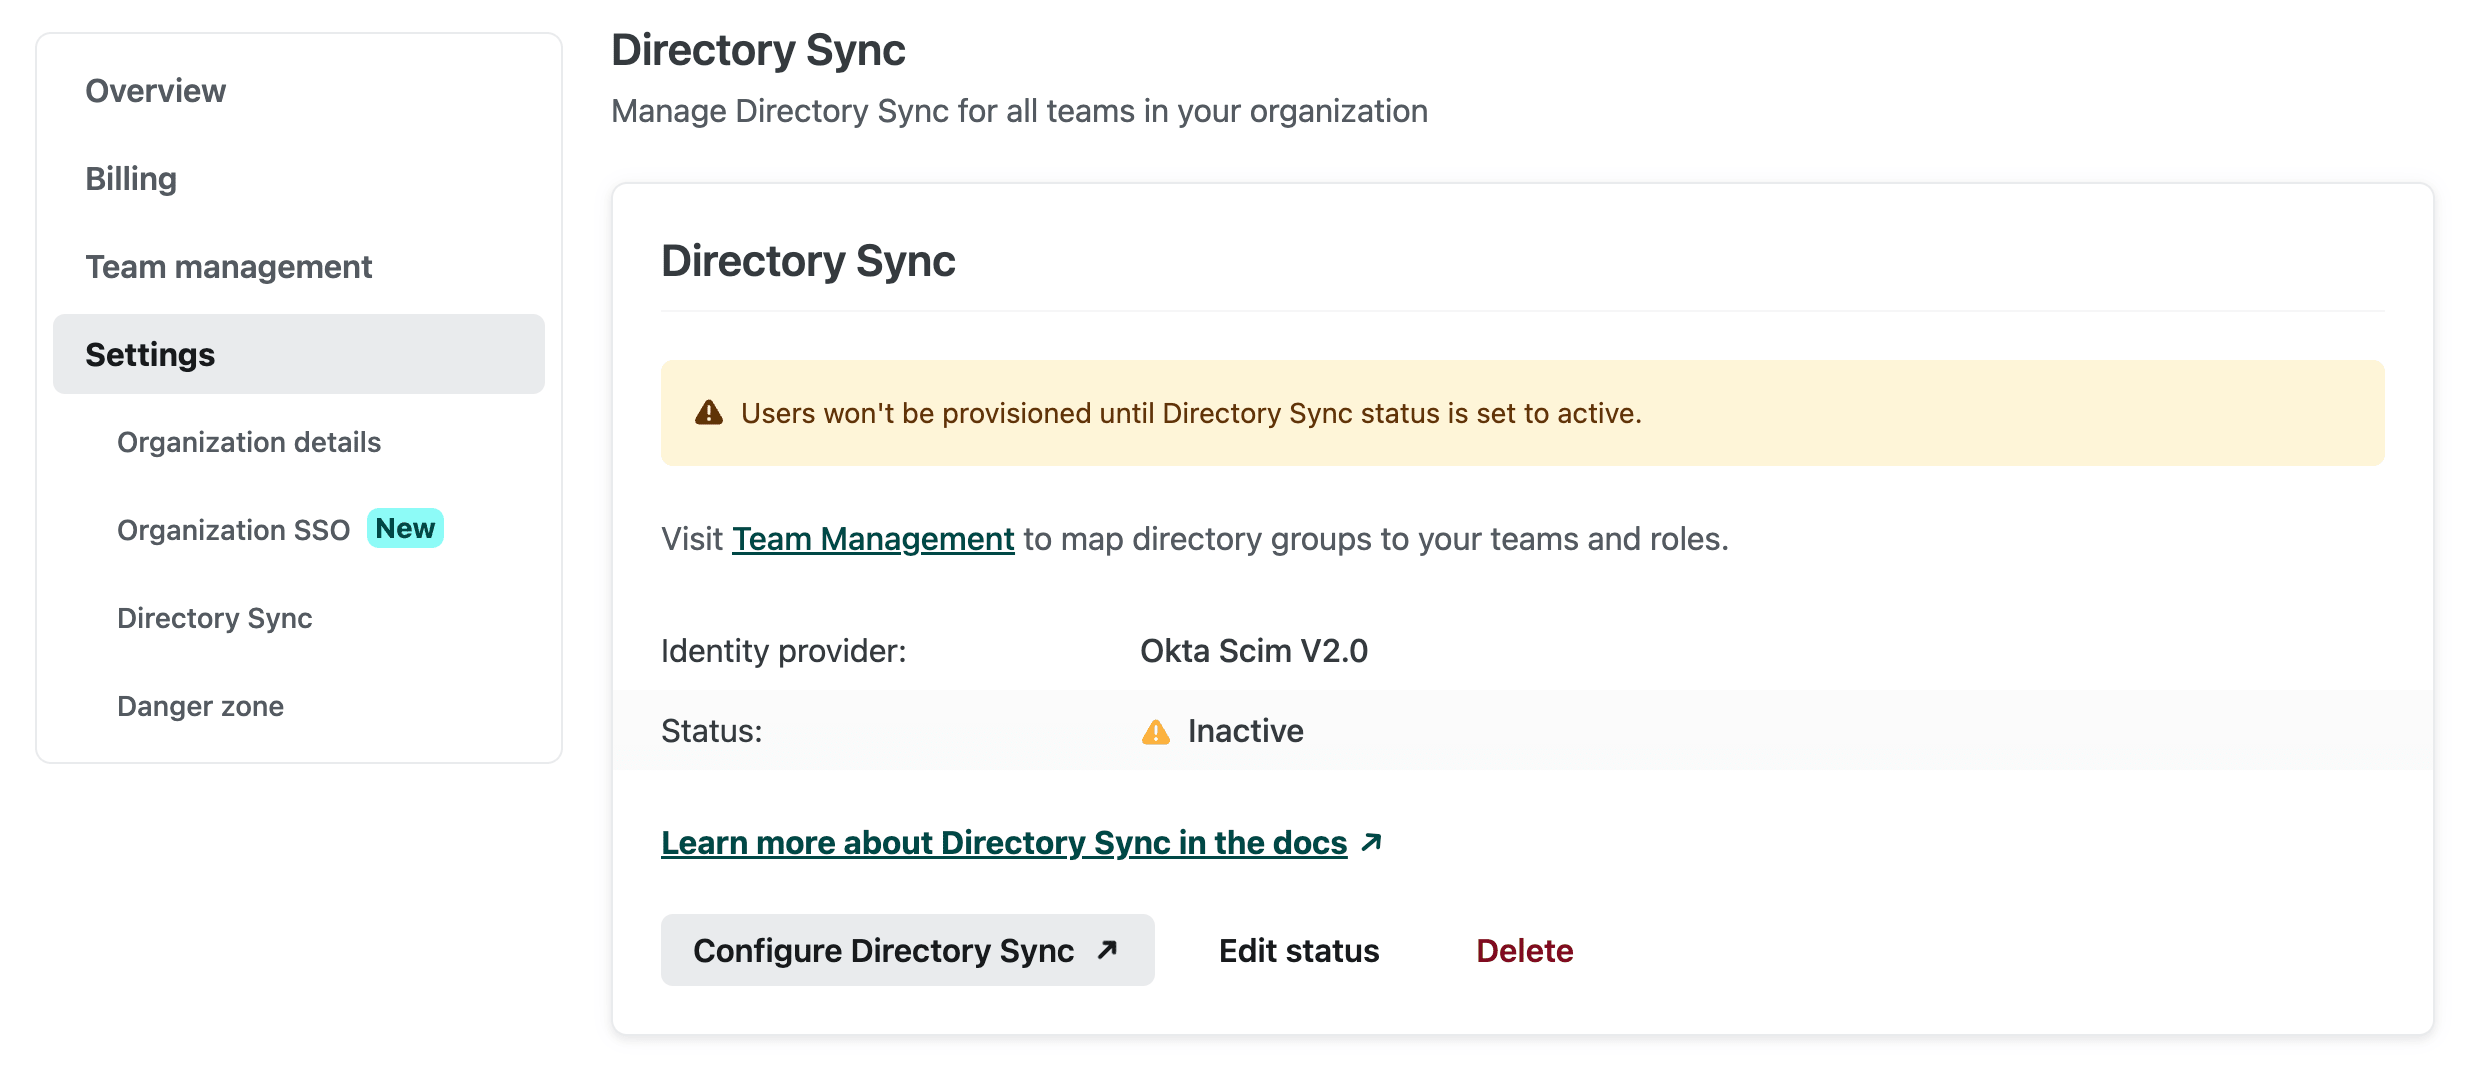Click the New badge next to Organization SSO
Image resolution: width=2482 pixels, height=1090 pixels.
click(x=405, y=528)
